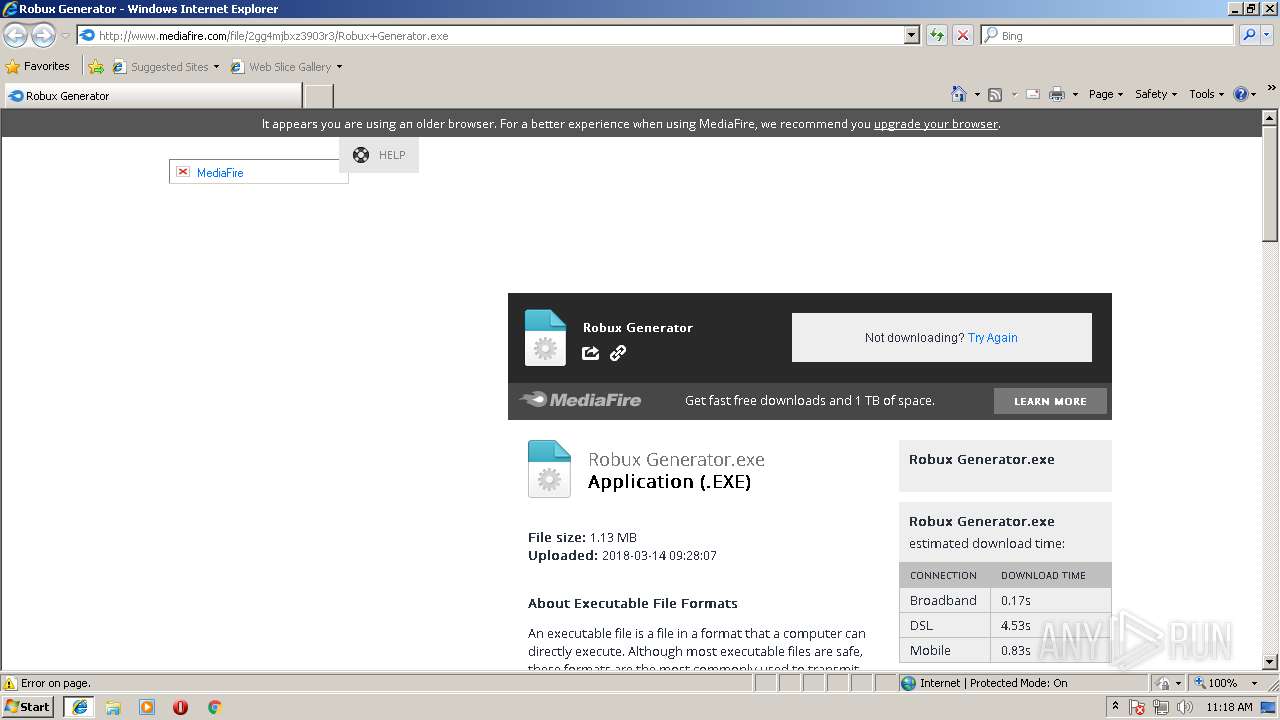Click the vertical scrollbar thumb

[1270, 183]
